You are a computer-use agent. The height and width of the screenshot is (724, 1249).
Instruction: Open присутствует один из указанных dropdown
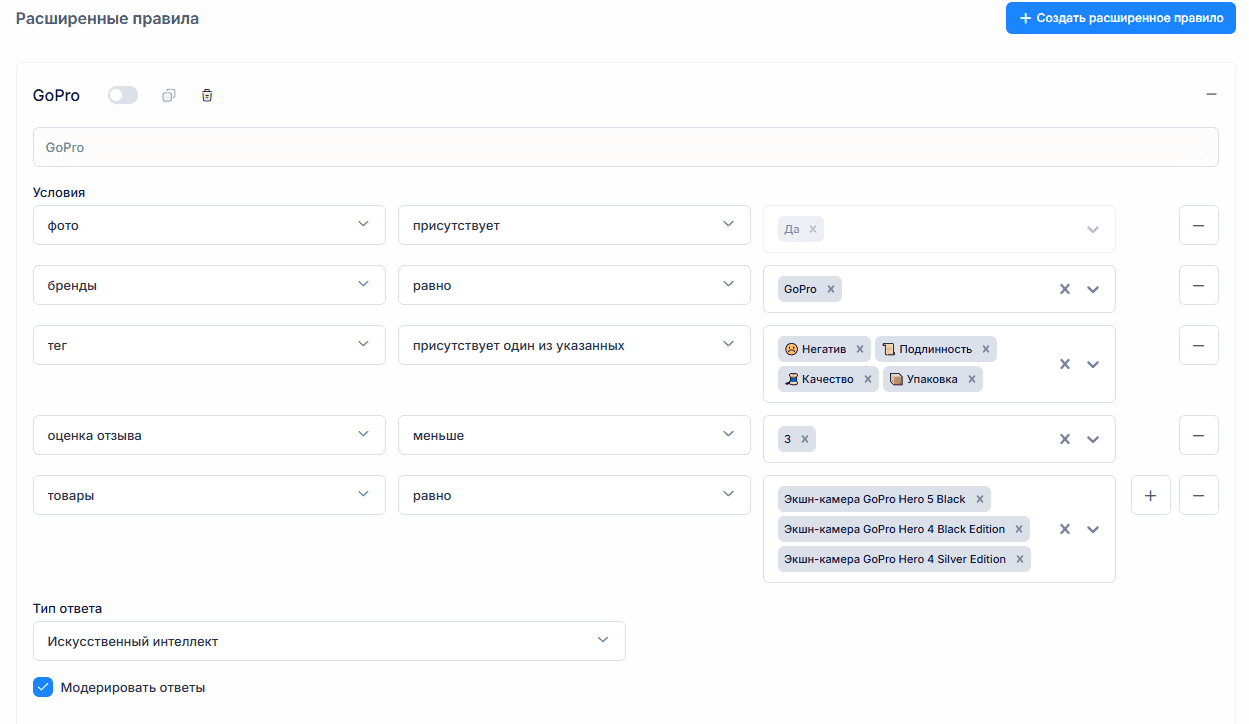tap(574, 345)
